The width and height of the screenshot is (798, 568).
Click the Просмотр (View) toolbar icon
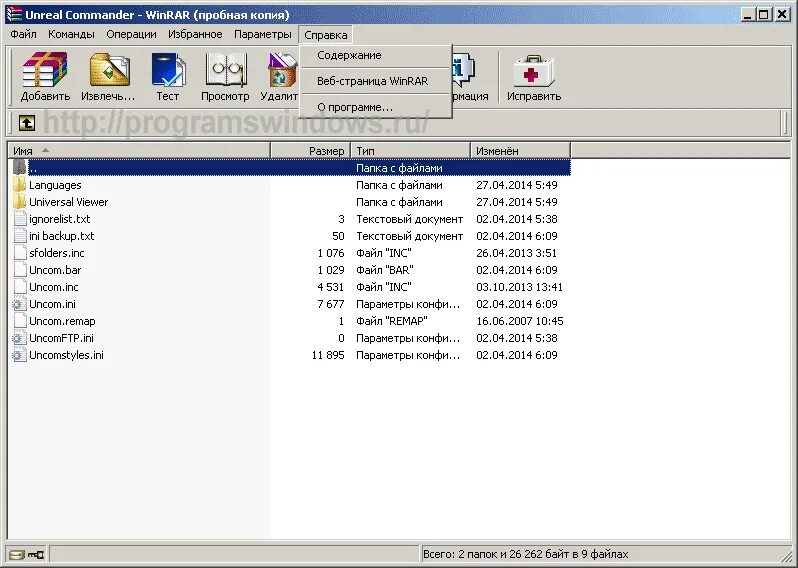225,69
